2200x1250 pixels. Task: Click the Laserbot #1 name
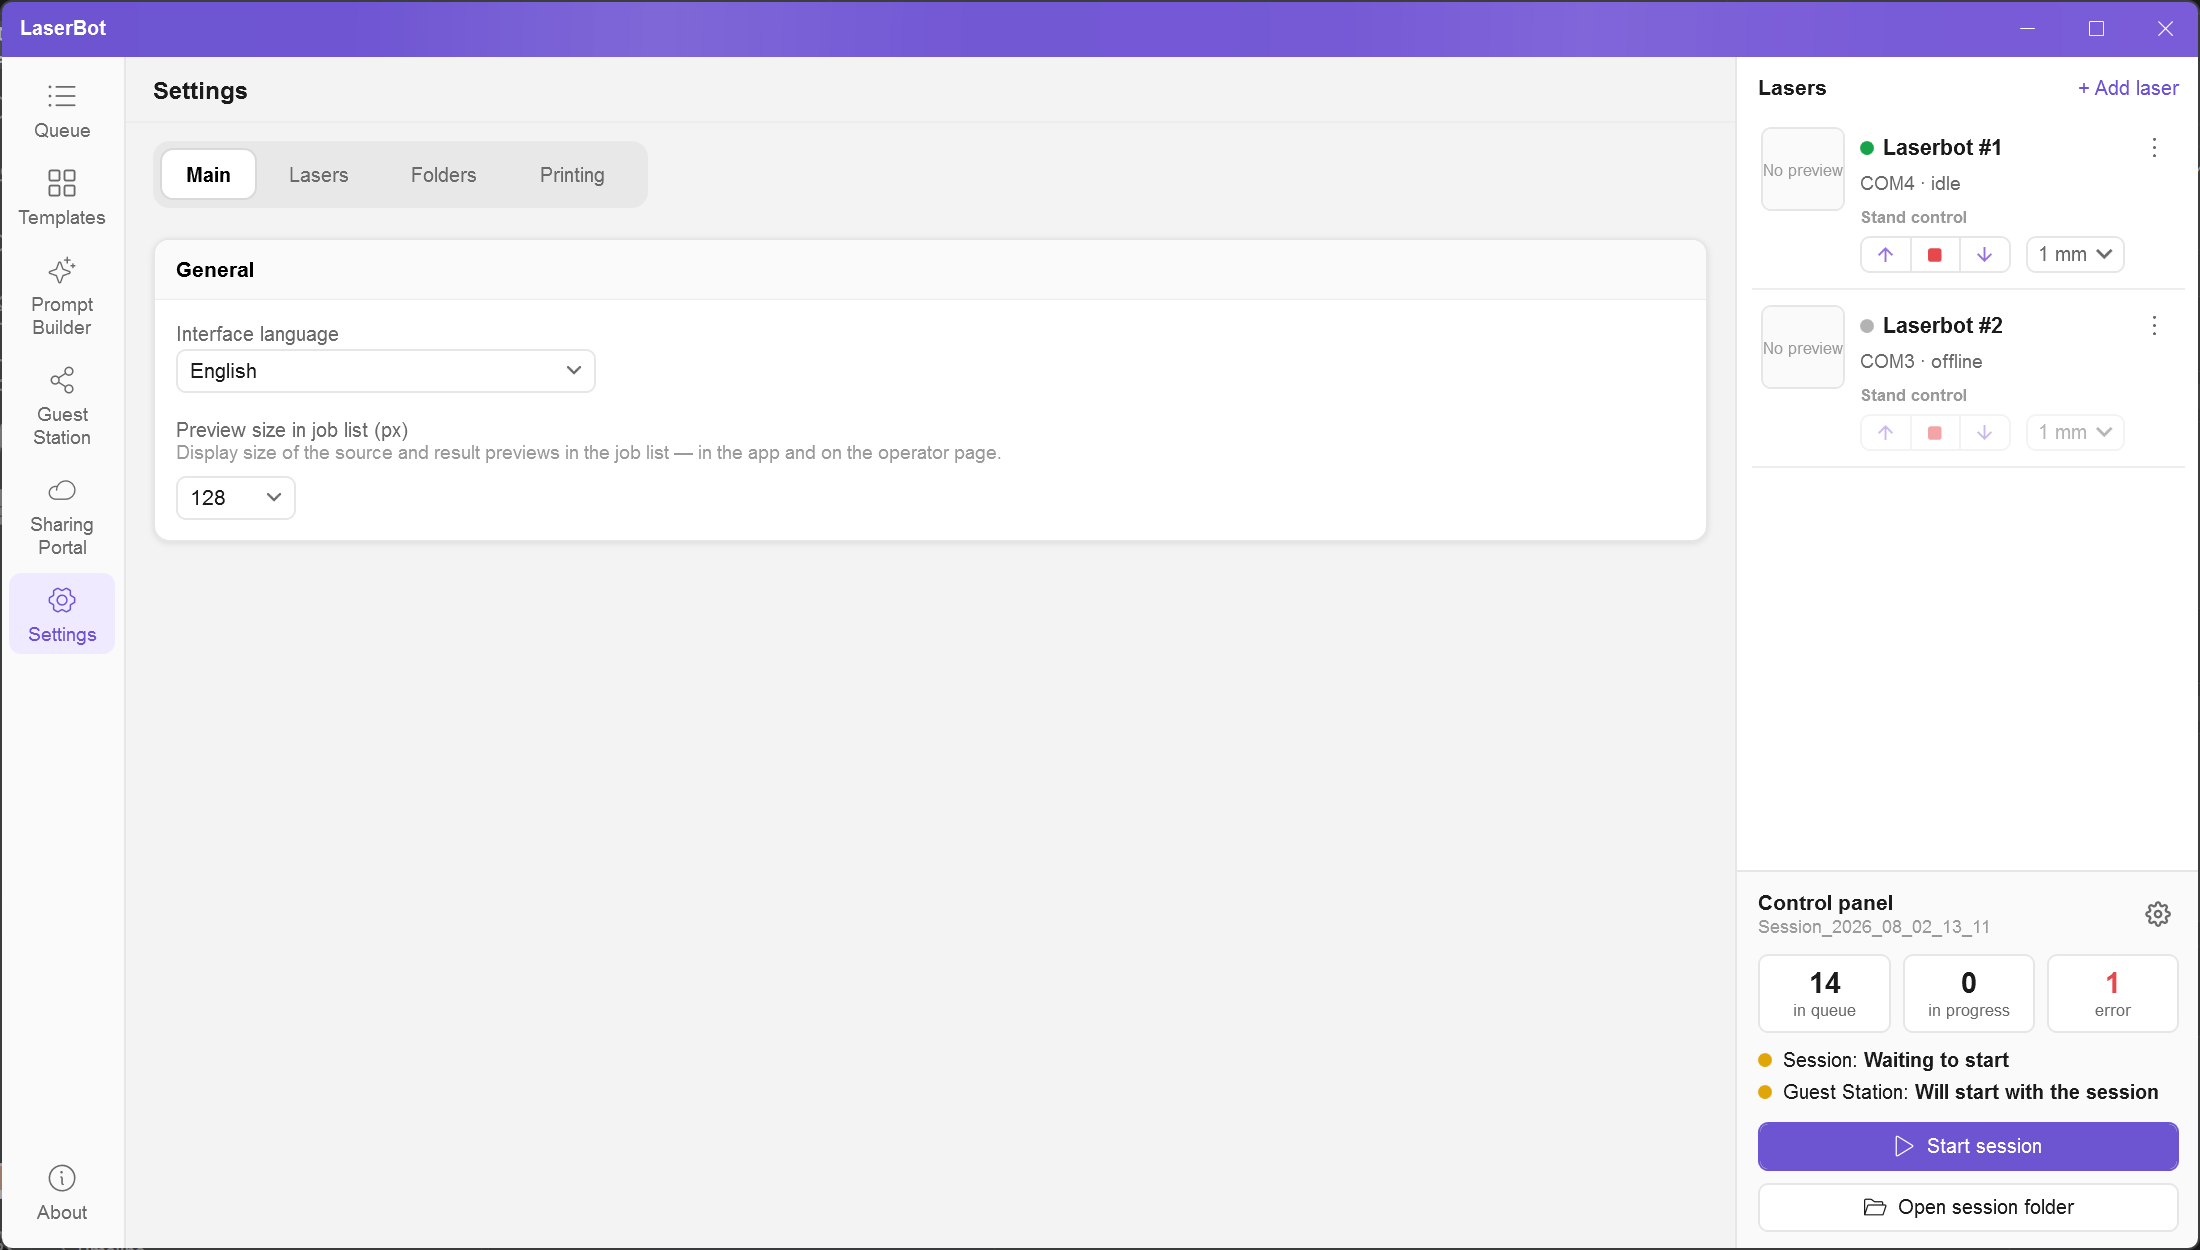(x=1941, y=148)
